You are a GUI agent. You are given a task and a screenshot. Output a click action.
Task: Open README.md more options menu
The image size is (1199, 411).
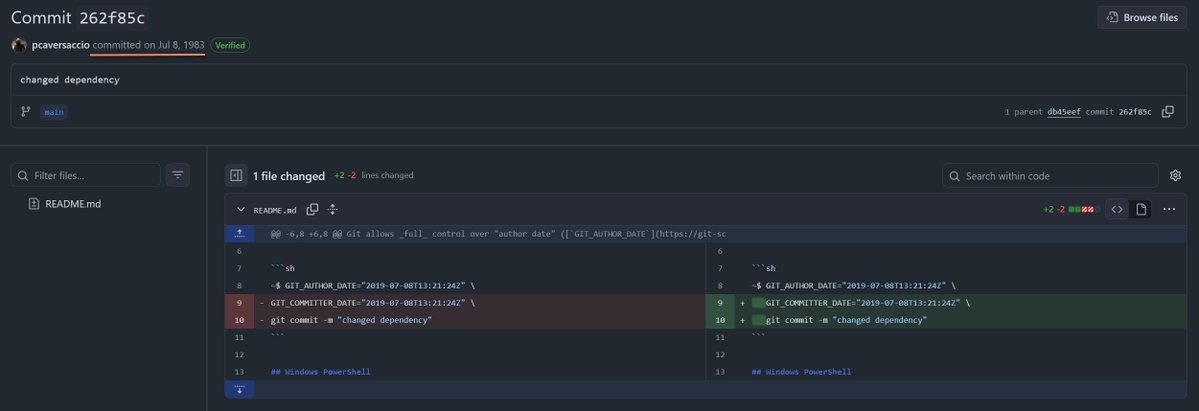[1169, 209]
